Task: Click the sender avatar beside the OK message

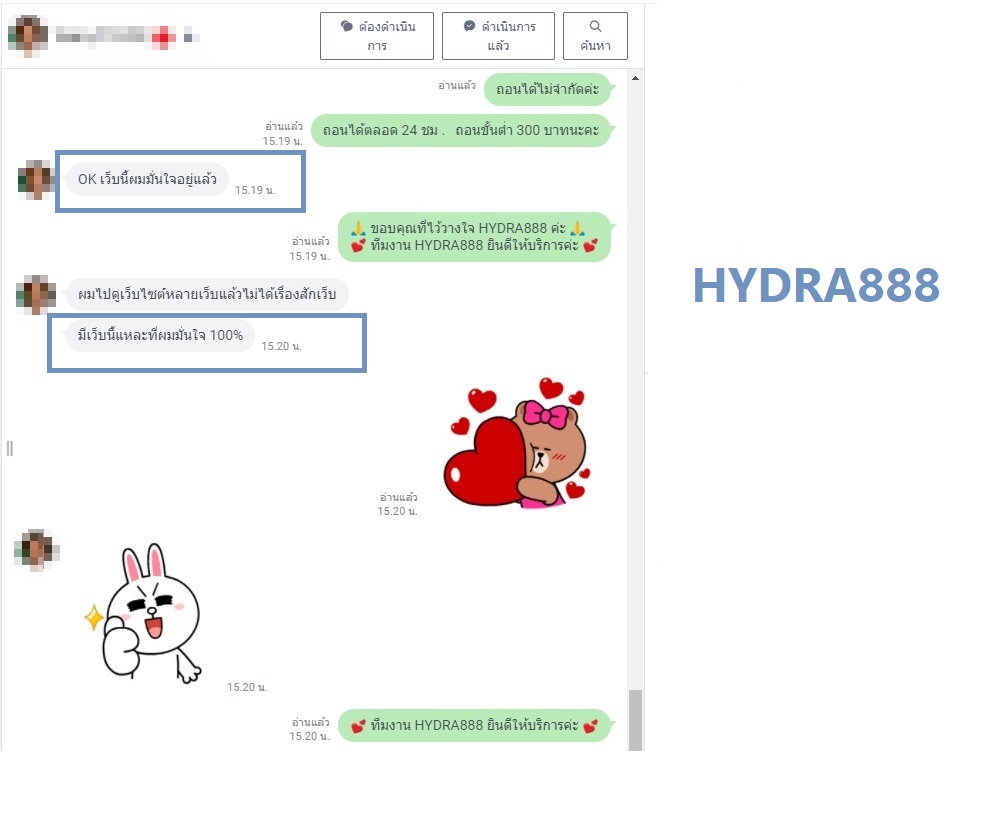Action: (x=37, y=180)
